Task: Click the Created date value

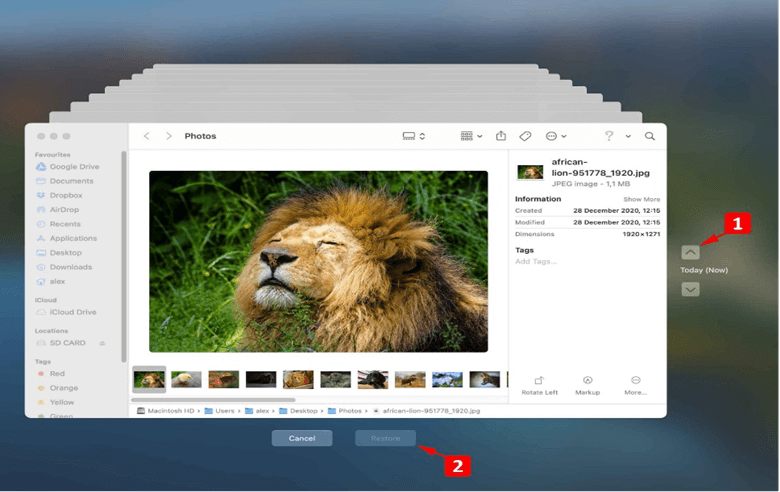Action: click(x=617, y=211)
